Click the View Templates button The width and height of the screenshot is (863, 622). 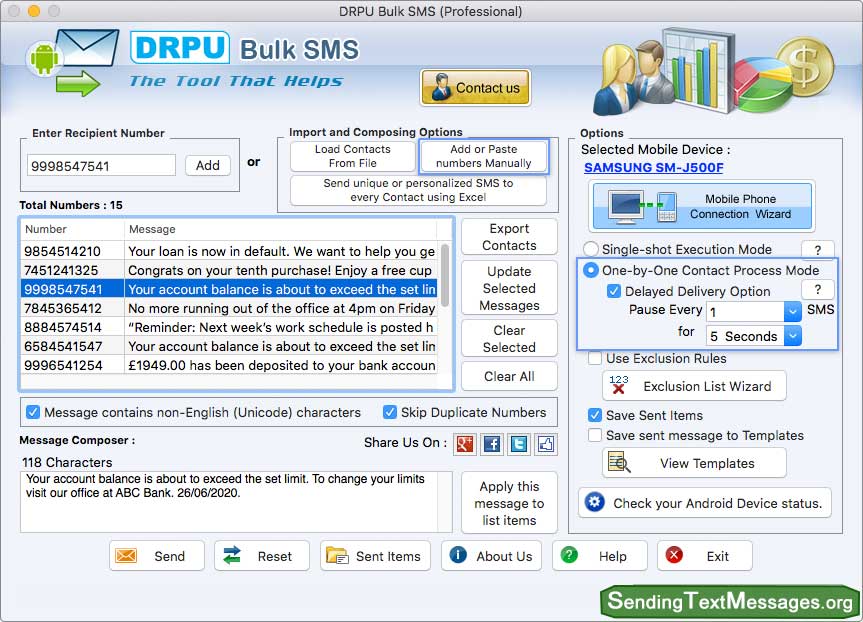(x=695, y=463)
